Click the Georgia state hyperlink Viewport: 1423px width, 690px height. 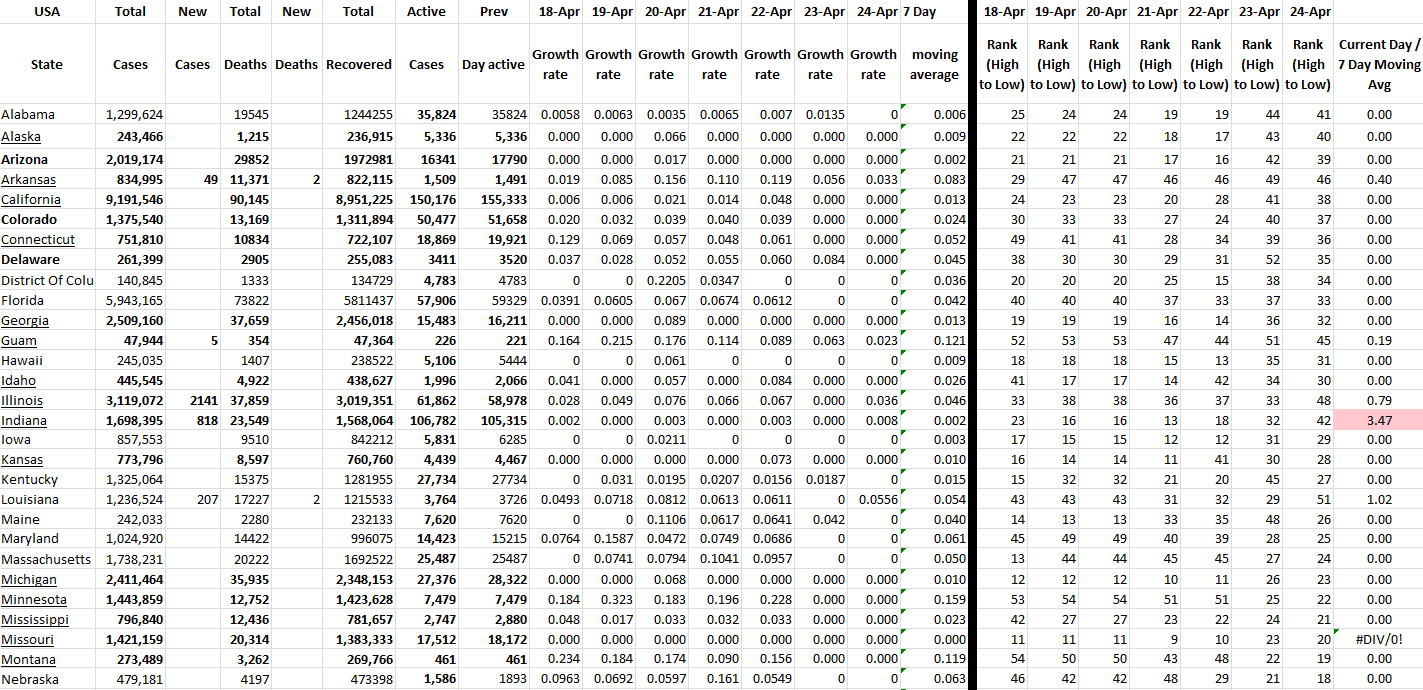coord(25,321)
